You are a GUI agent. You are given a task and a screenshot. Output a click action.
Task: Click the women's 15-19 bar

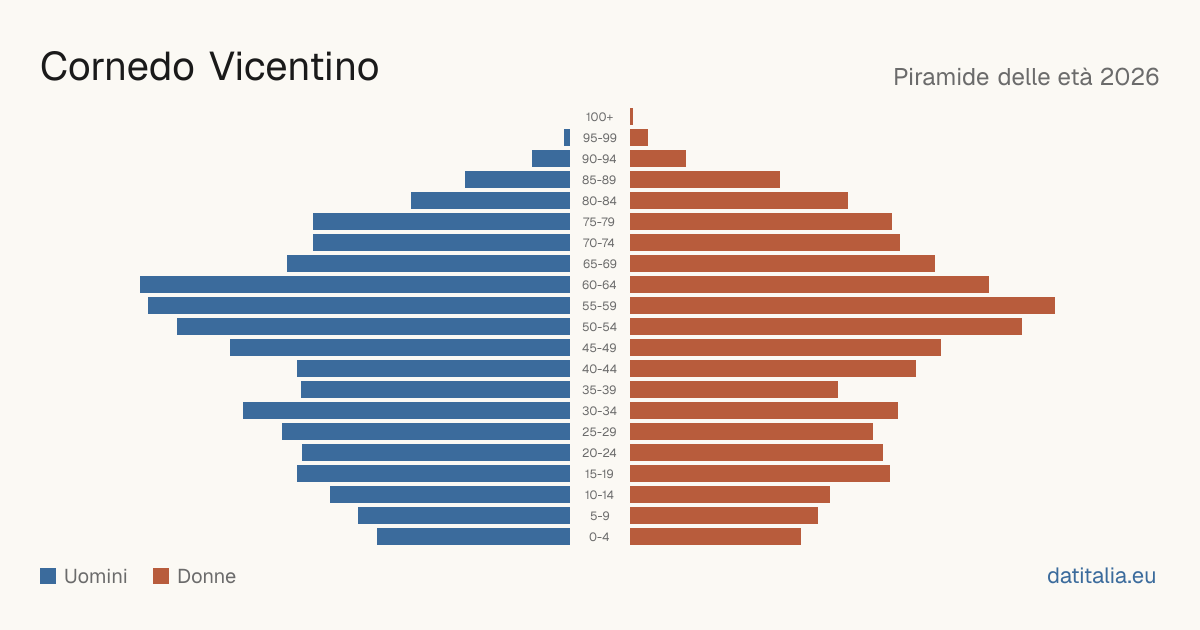(760, 474)
